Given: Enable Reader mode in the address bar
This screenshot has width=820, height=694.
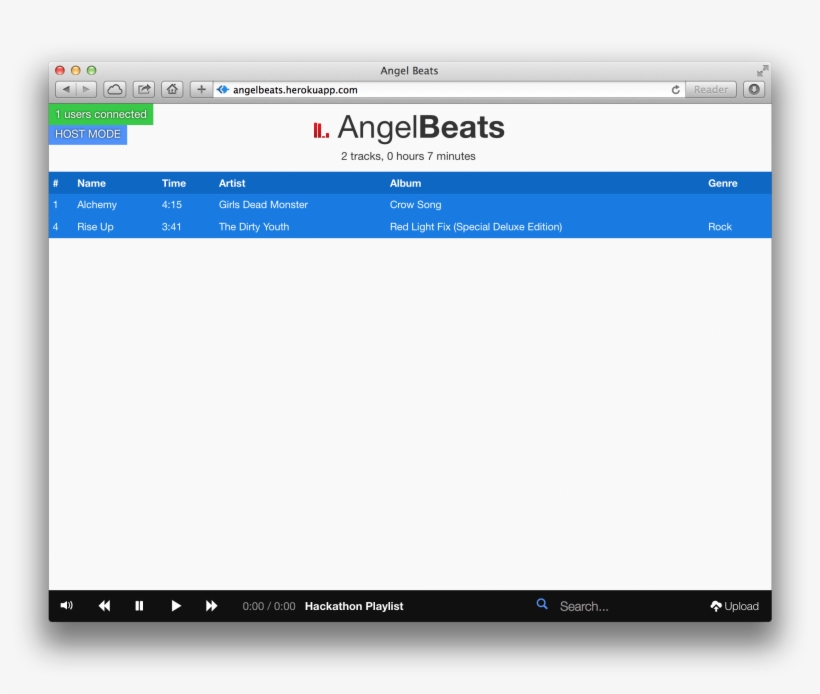Looking at the screenshot, I should pos(711,89).
